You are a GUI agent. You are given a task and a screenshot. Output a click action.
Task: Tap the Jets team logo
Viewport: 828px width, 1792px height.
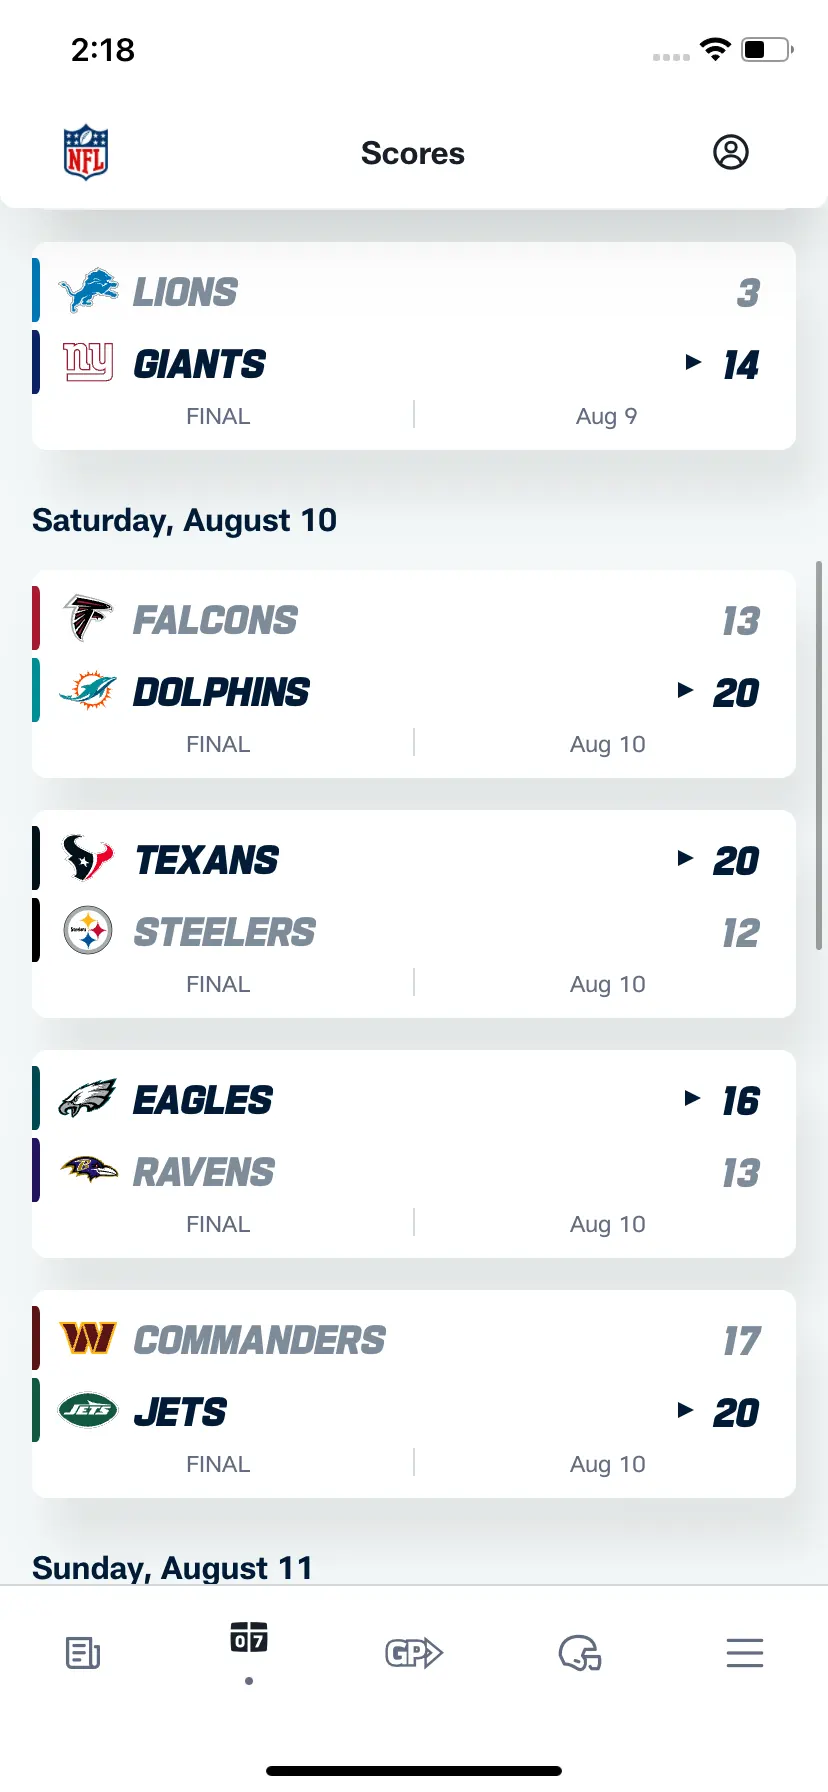[x=88, y=1410]
